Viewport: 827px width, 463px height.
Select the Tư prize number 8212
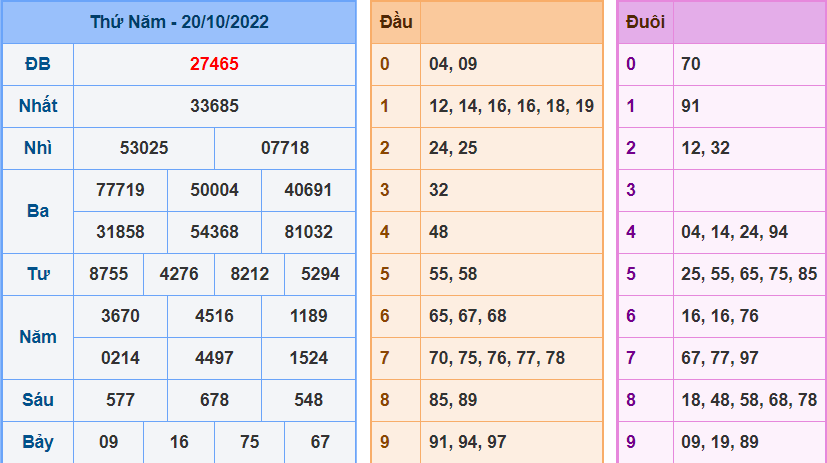249,274
